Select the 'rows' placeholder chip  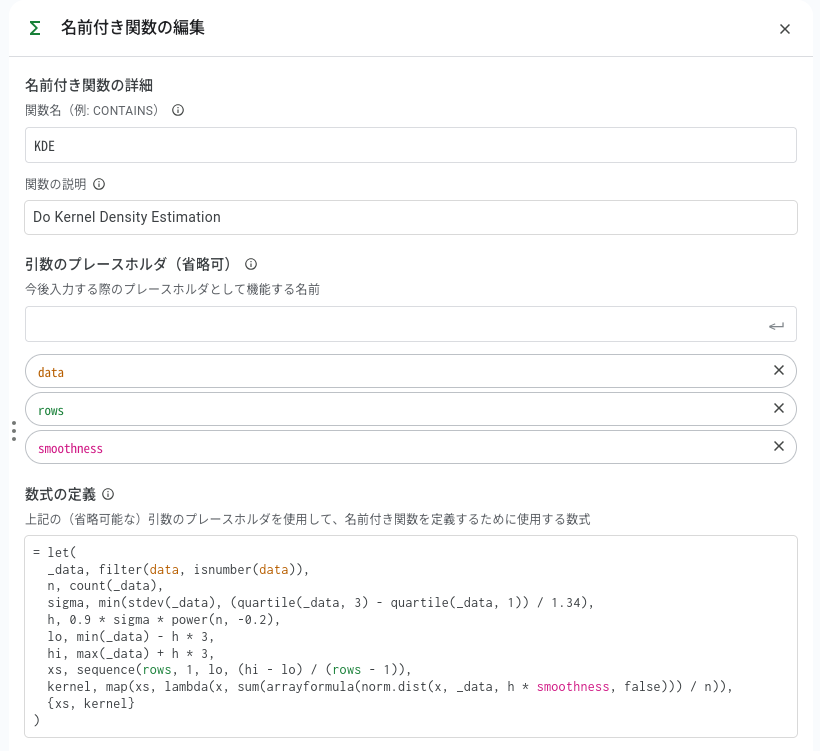411,409
